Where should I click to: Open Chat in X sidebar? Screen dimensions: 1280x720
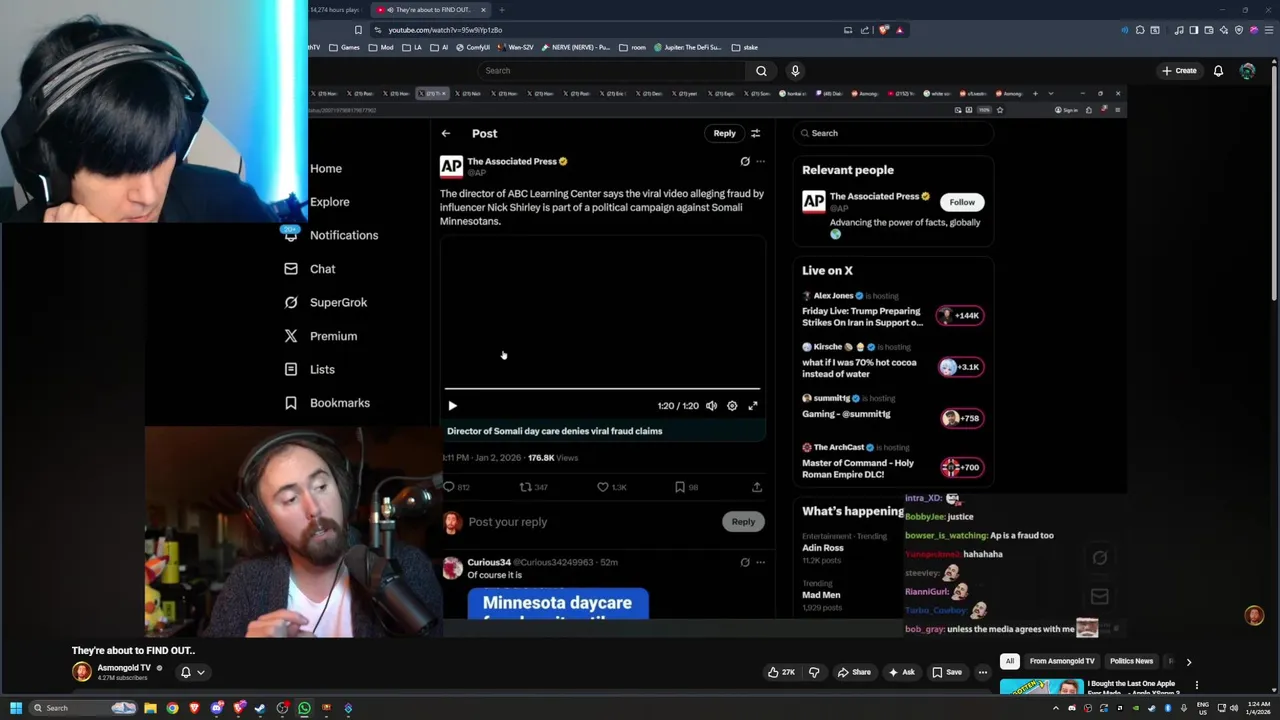(310, 269)
